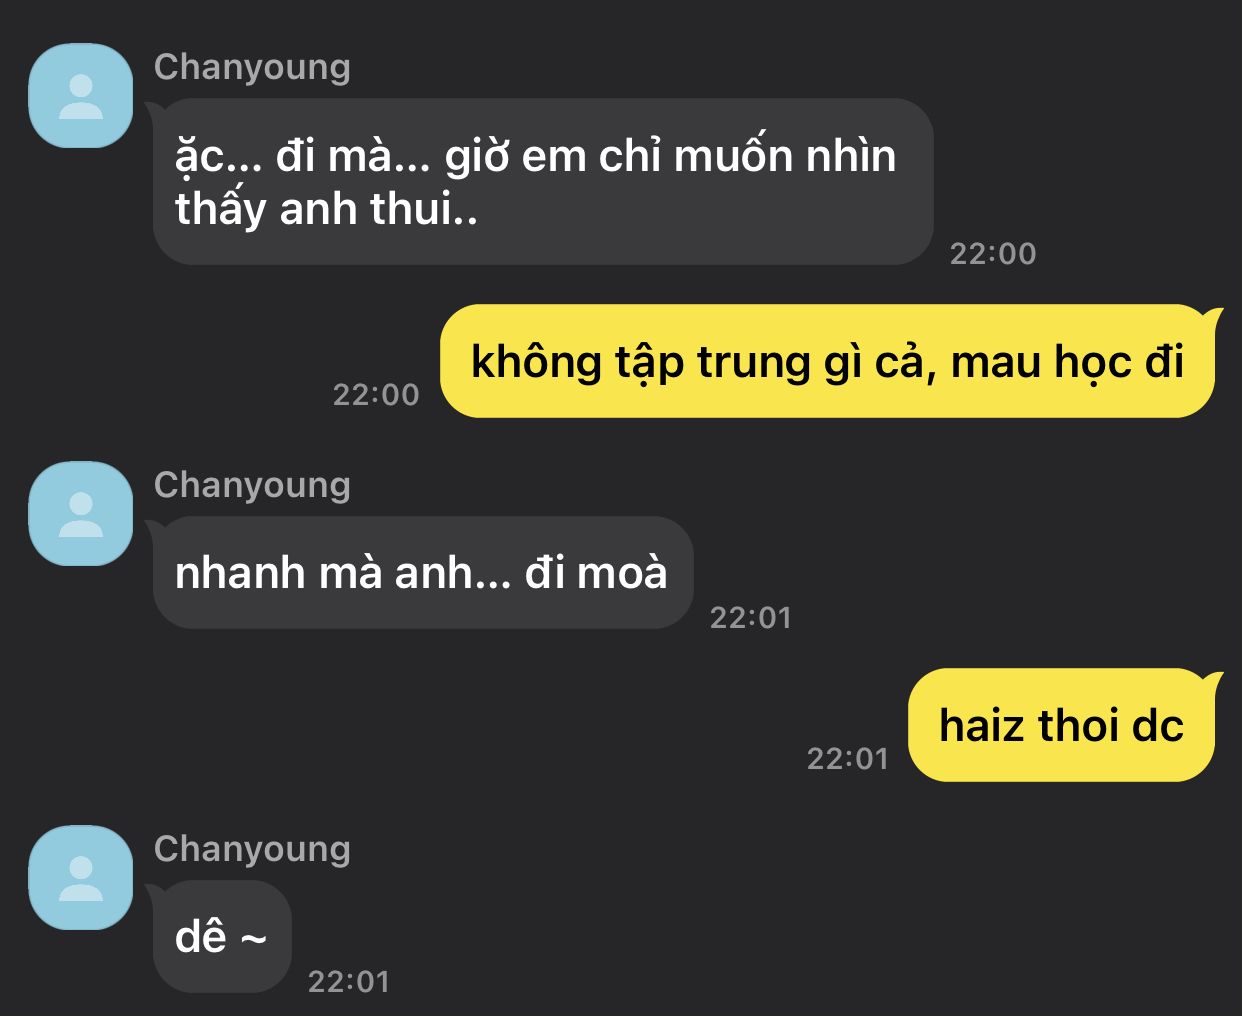
Task: Click the words 'thấy anh thui..' in the first message
Action: (x=326, y=210)
